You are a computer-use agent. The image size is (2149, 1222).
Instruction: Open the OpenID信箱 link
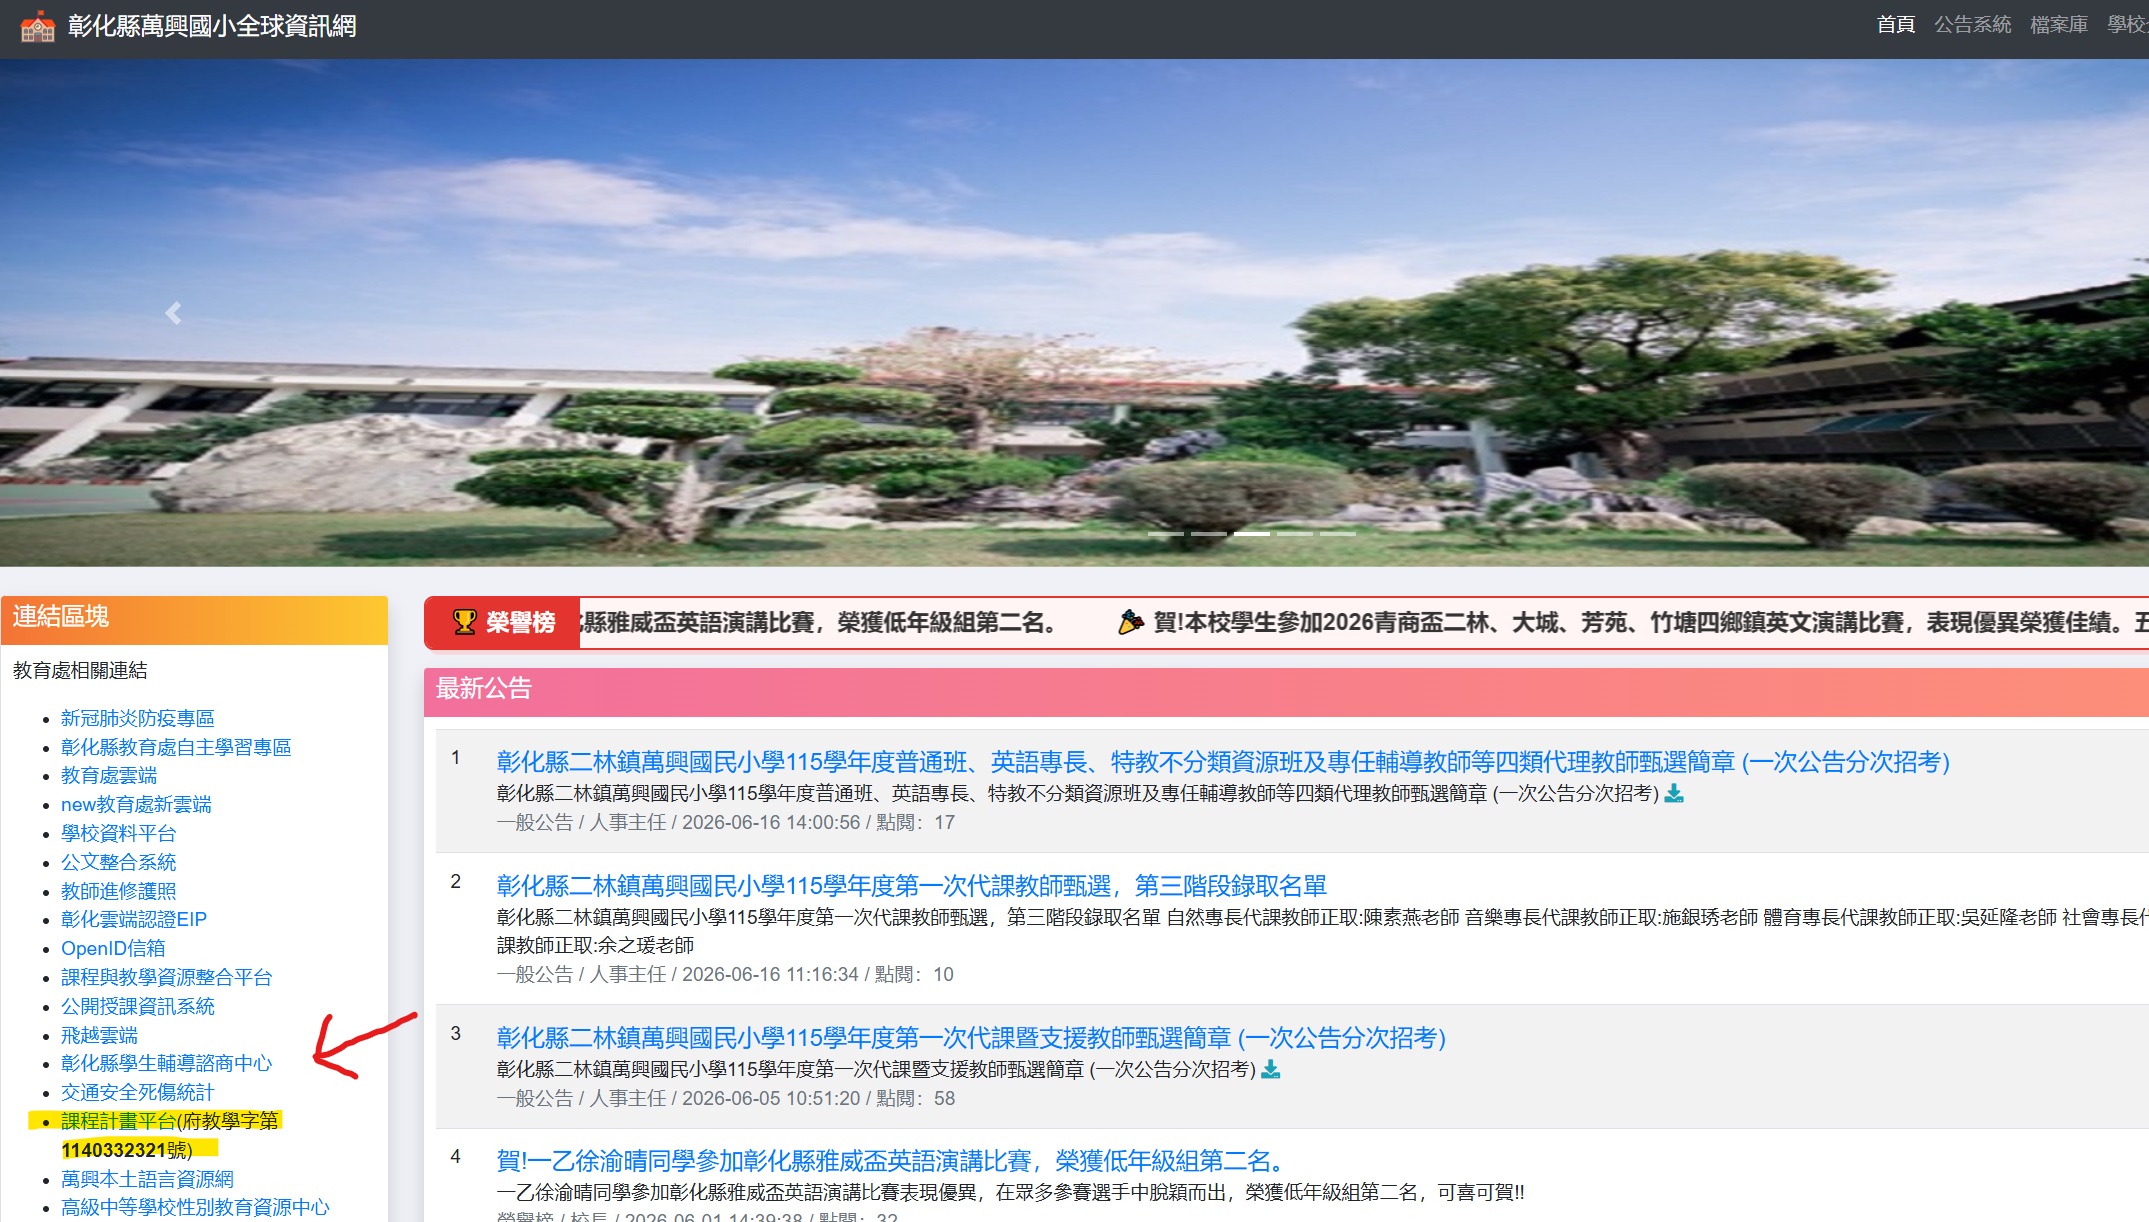(x=113, y=948)
